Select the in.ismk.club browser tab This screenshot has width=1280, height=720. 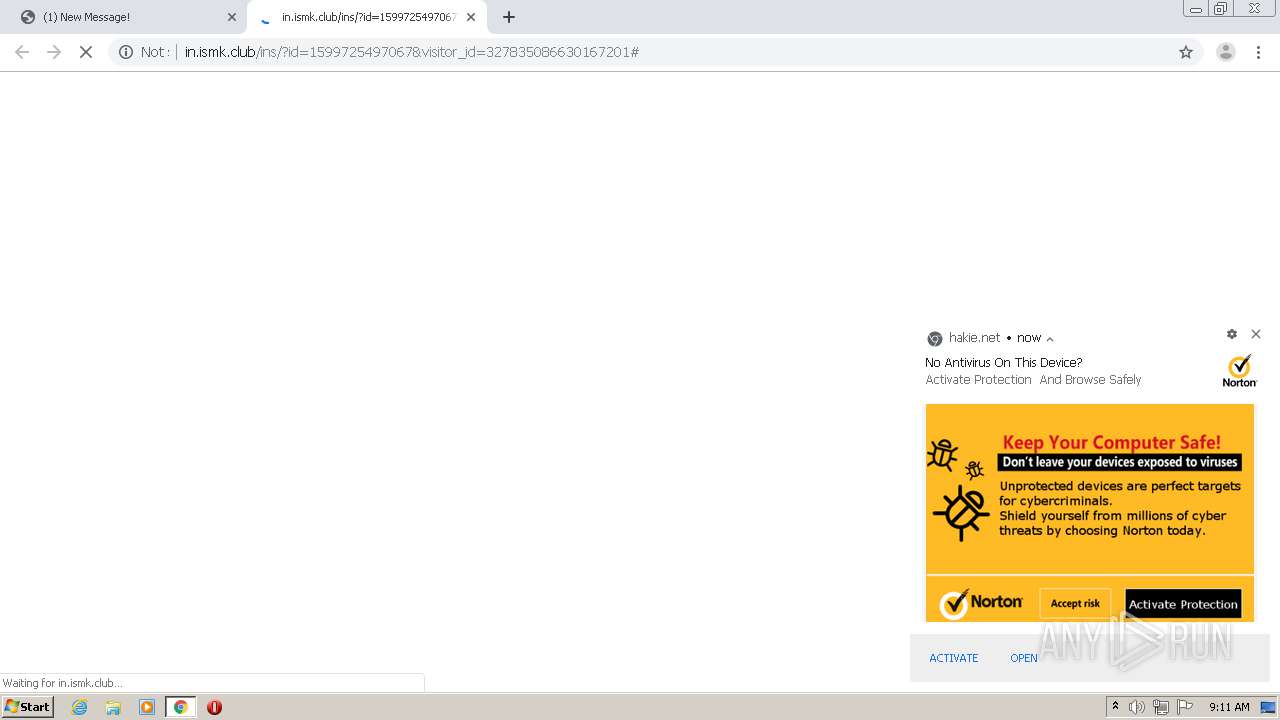366,17
